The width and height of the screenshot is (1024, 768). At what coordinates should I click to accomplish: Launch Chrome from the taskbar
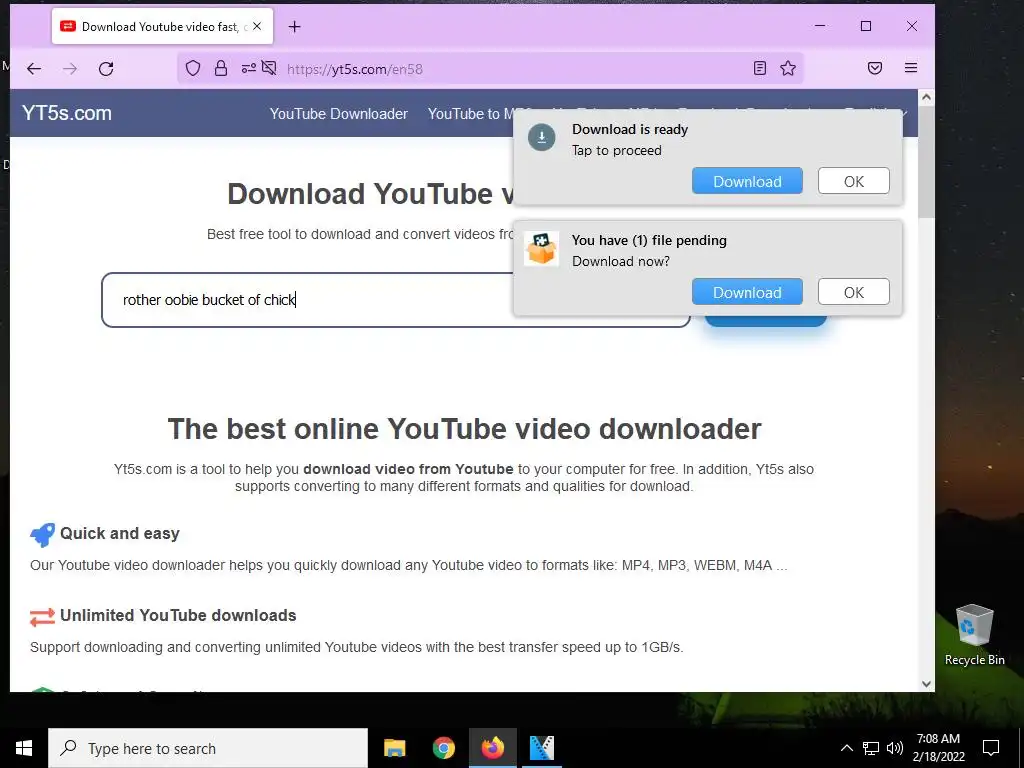[443, 748]
